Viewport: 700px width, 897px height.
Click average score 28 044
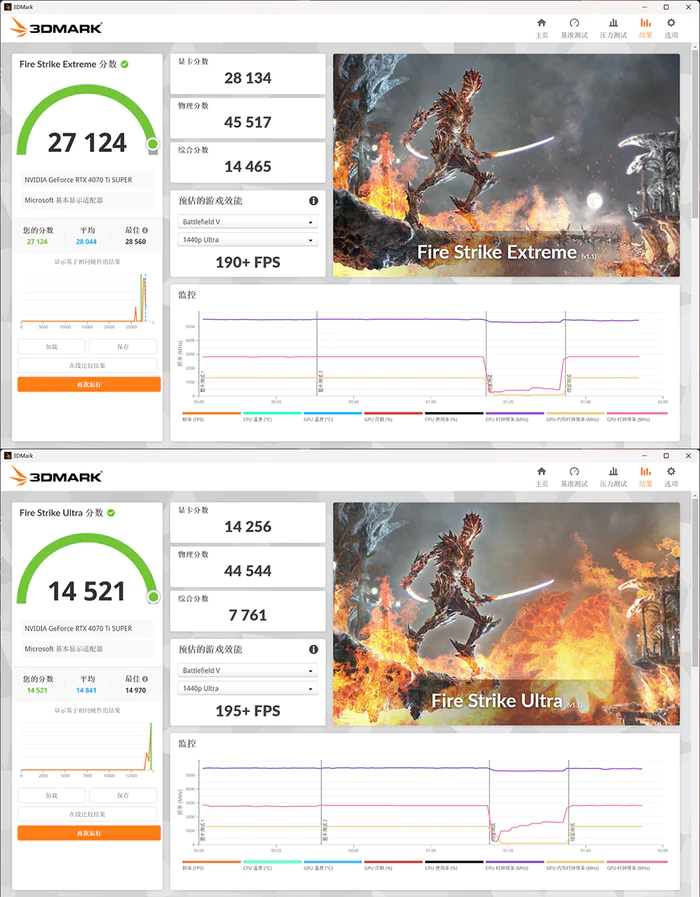[x=86, y=242]
